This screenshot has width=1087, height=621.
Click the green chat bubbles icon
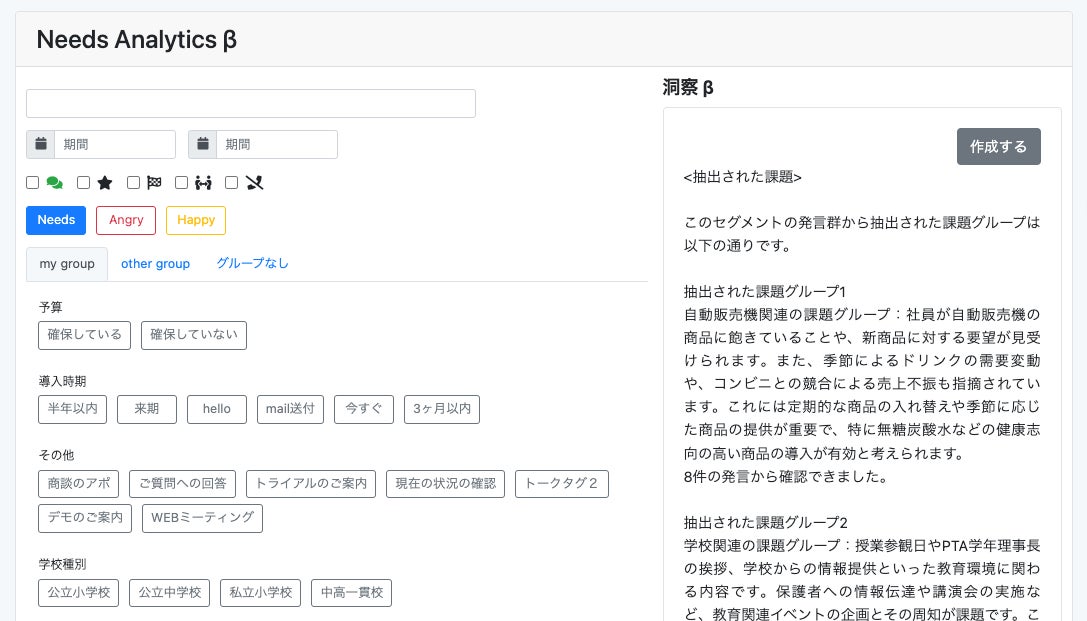click(55, 183)
